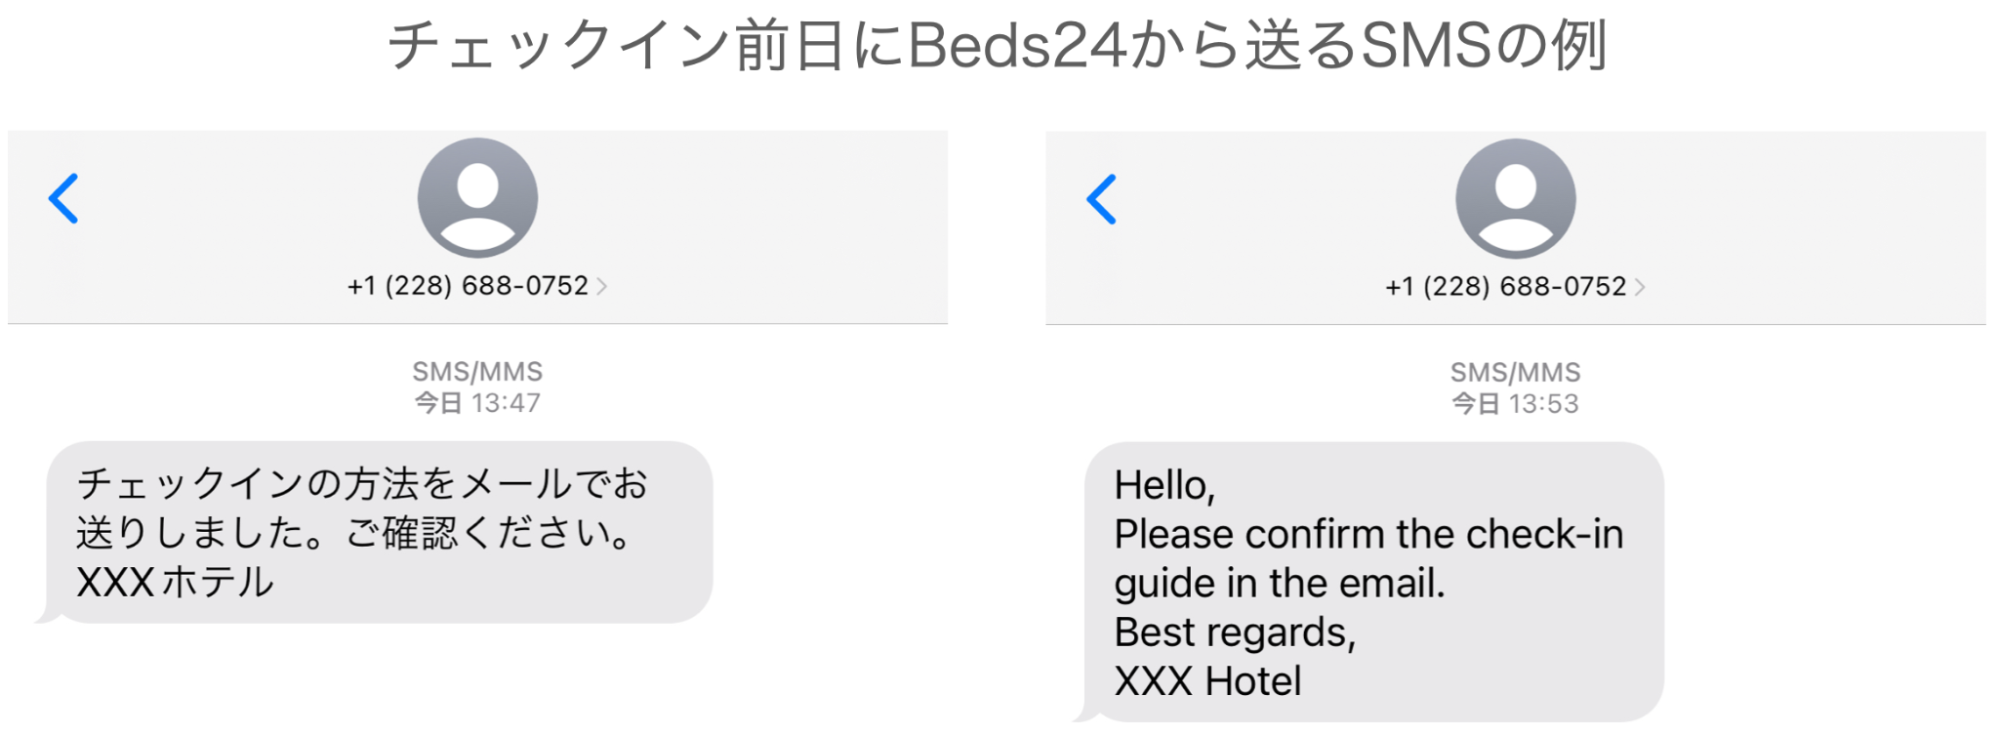Open the contact avatar above the English SMS

coord(1515,198)
